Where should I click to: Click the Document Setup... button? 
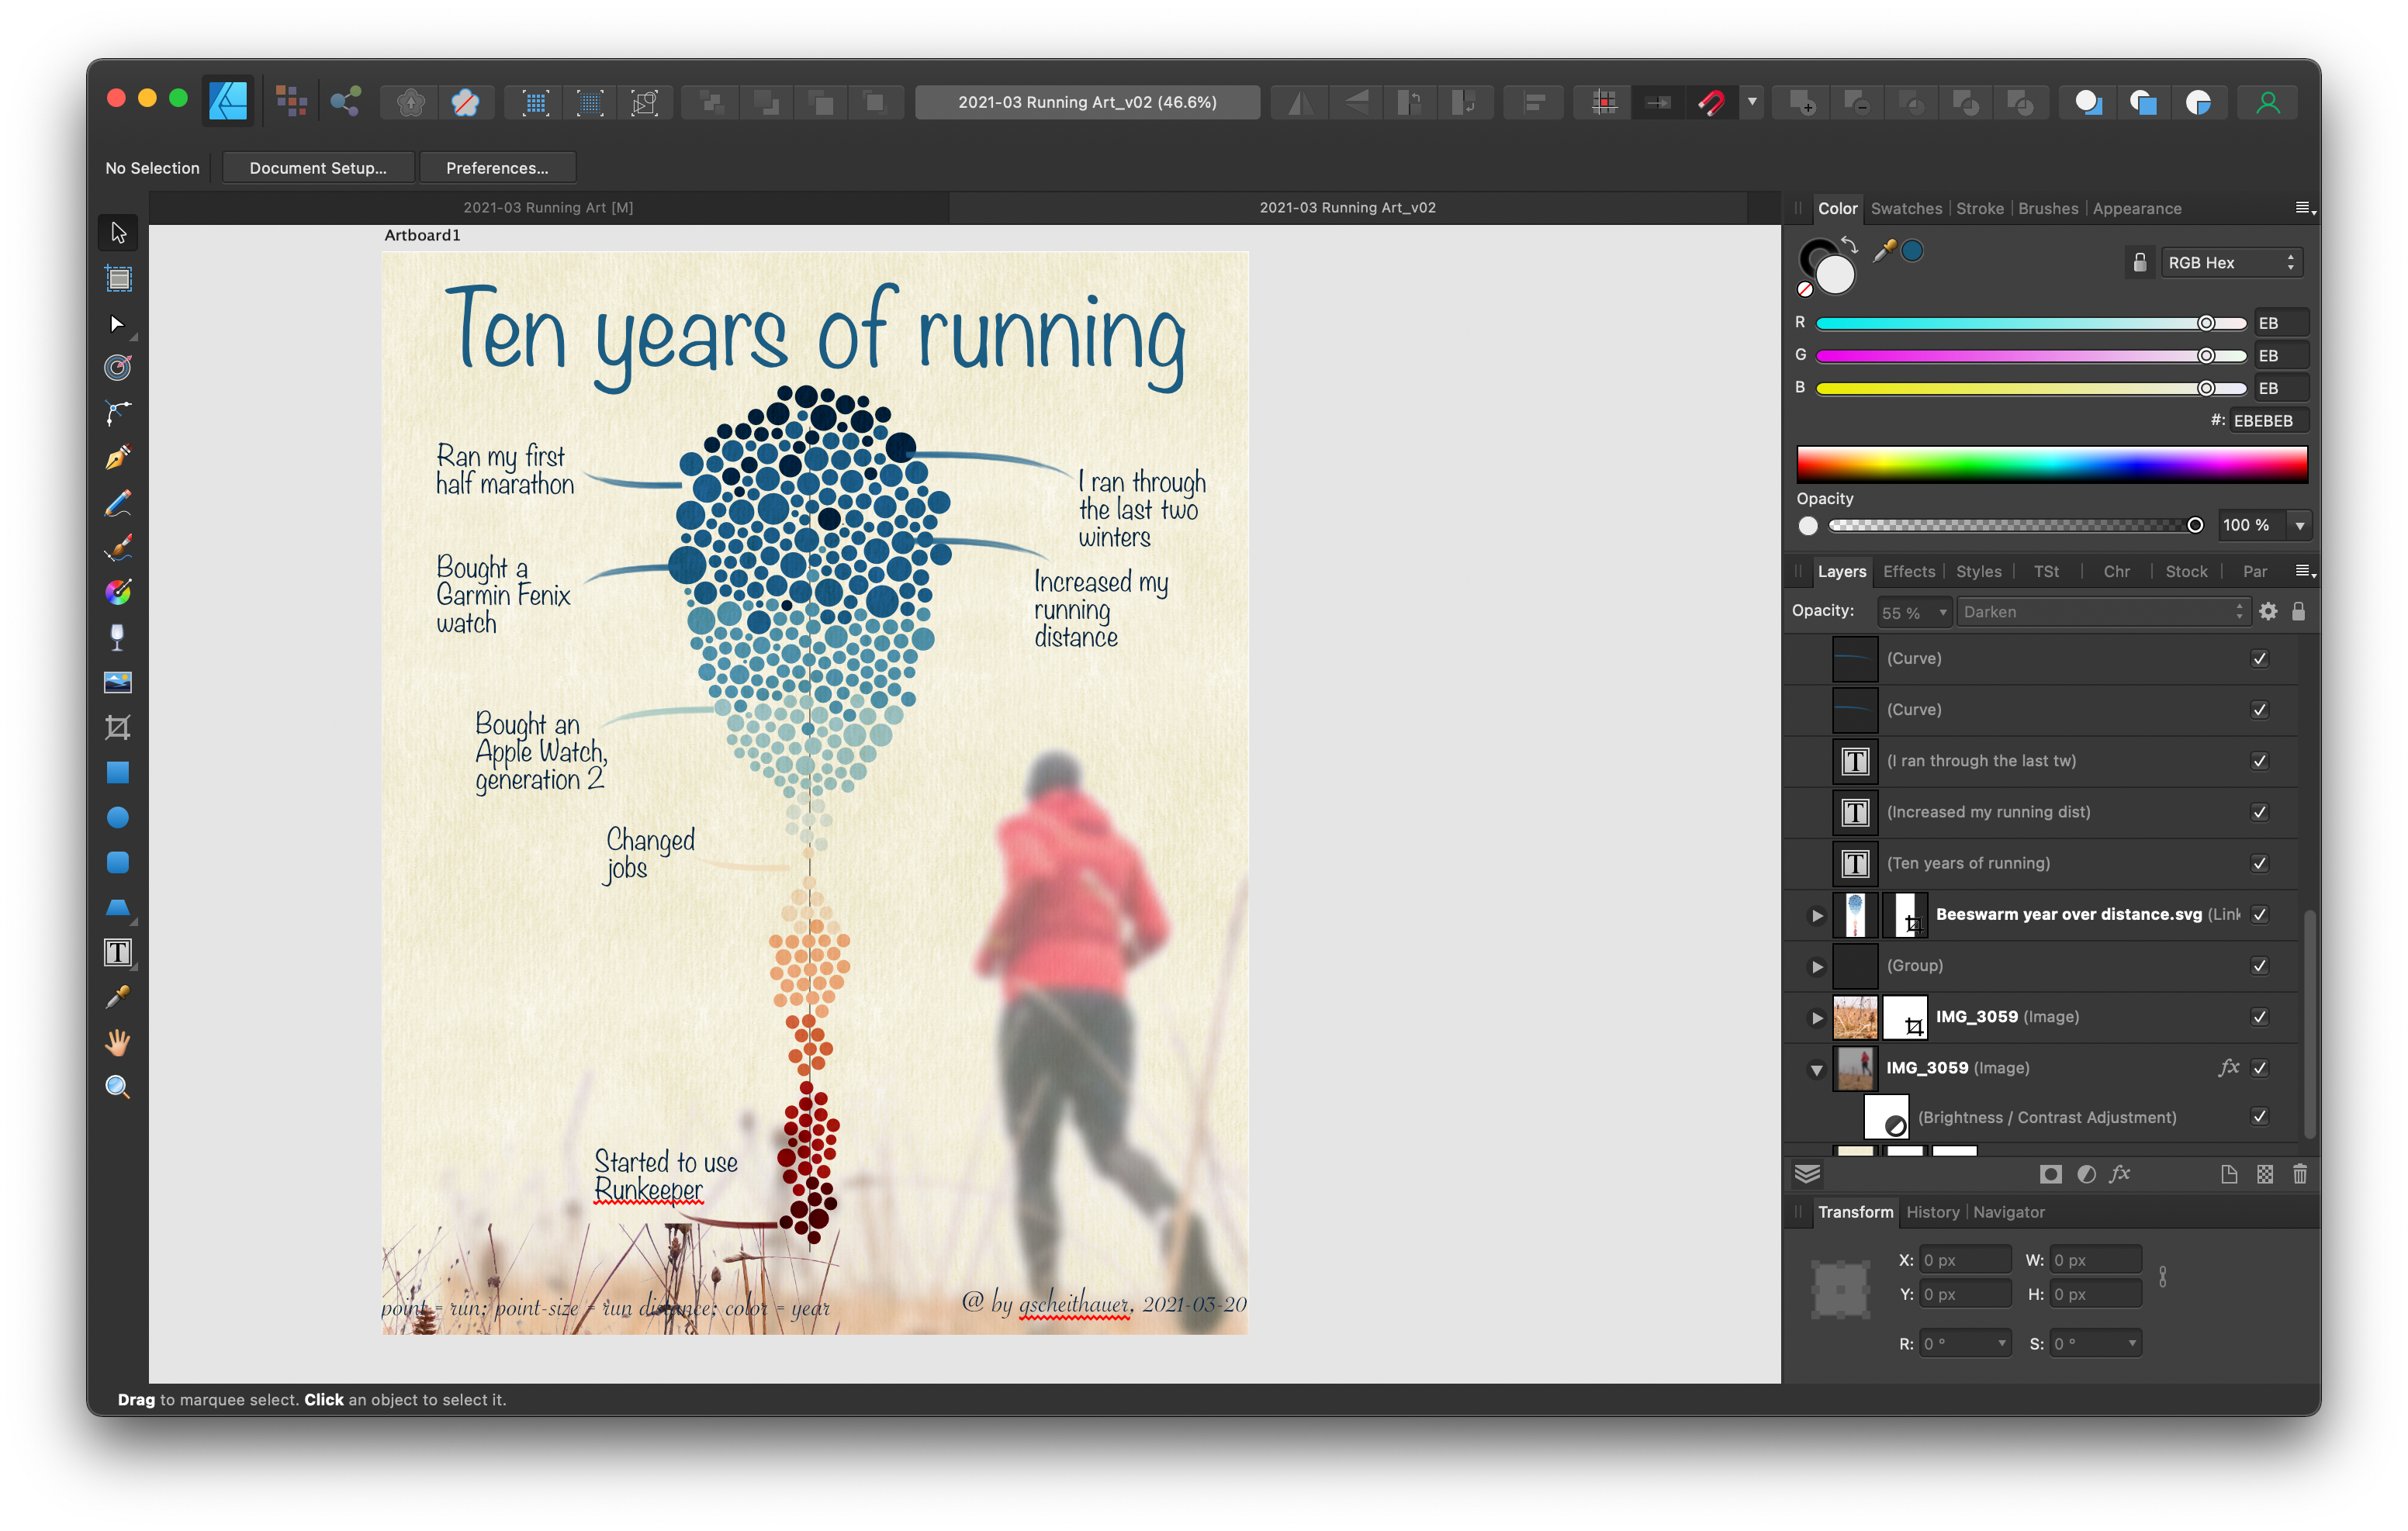[318, 168]
